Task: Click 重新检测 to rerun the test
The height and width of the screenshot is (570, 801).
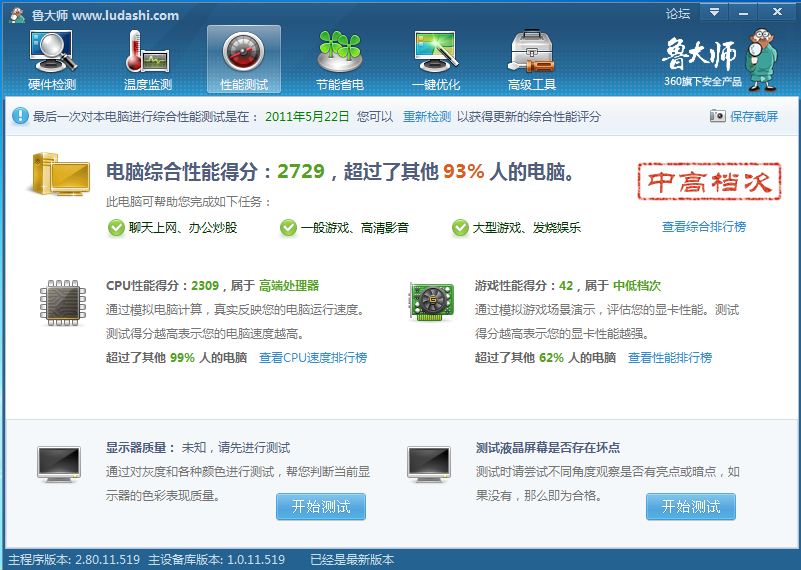Action: point(427,116)
